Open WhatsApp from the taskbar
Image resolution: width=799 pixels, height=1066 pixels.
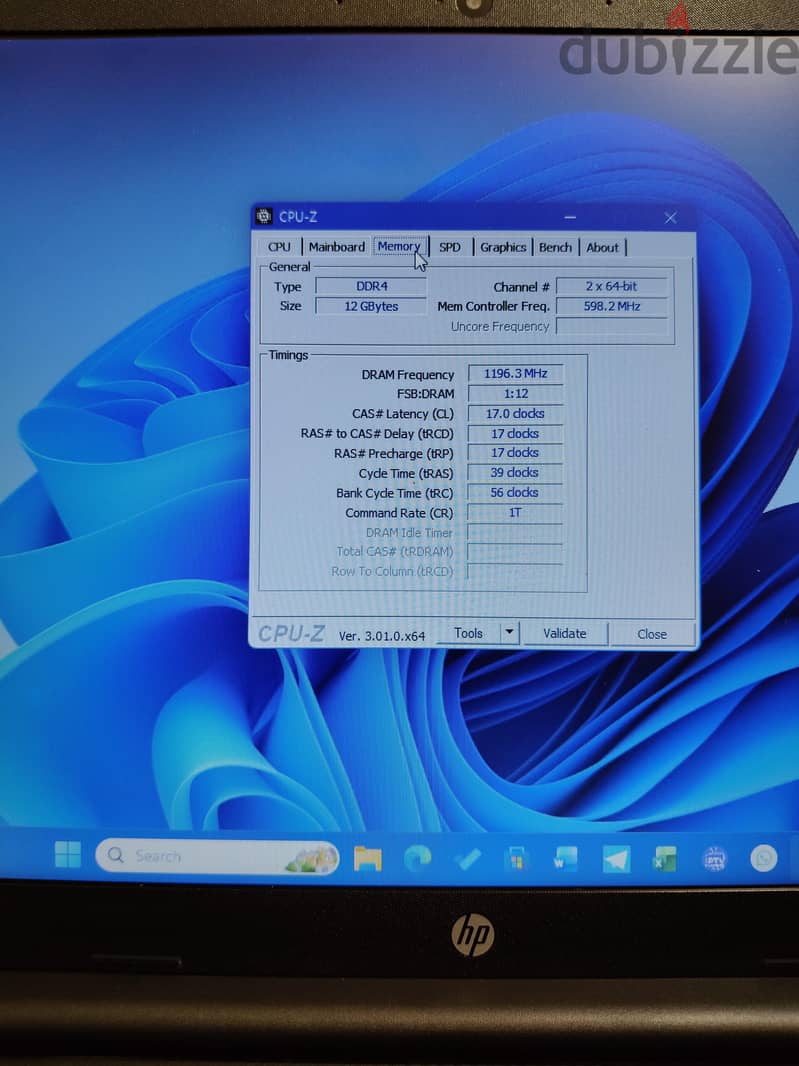[x=764, y=858]
